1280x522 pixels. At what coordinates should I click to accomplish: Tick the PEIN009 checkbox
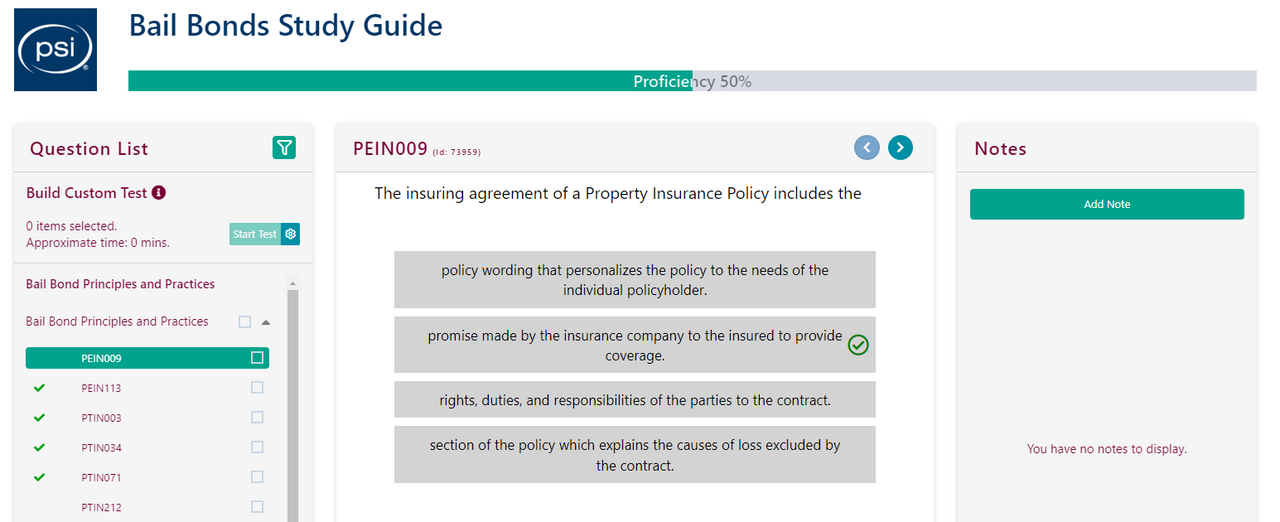[257, 358]
